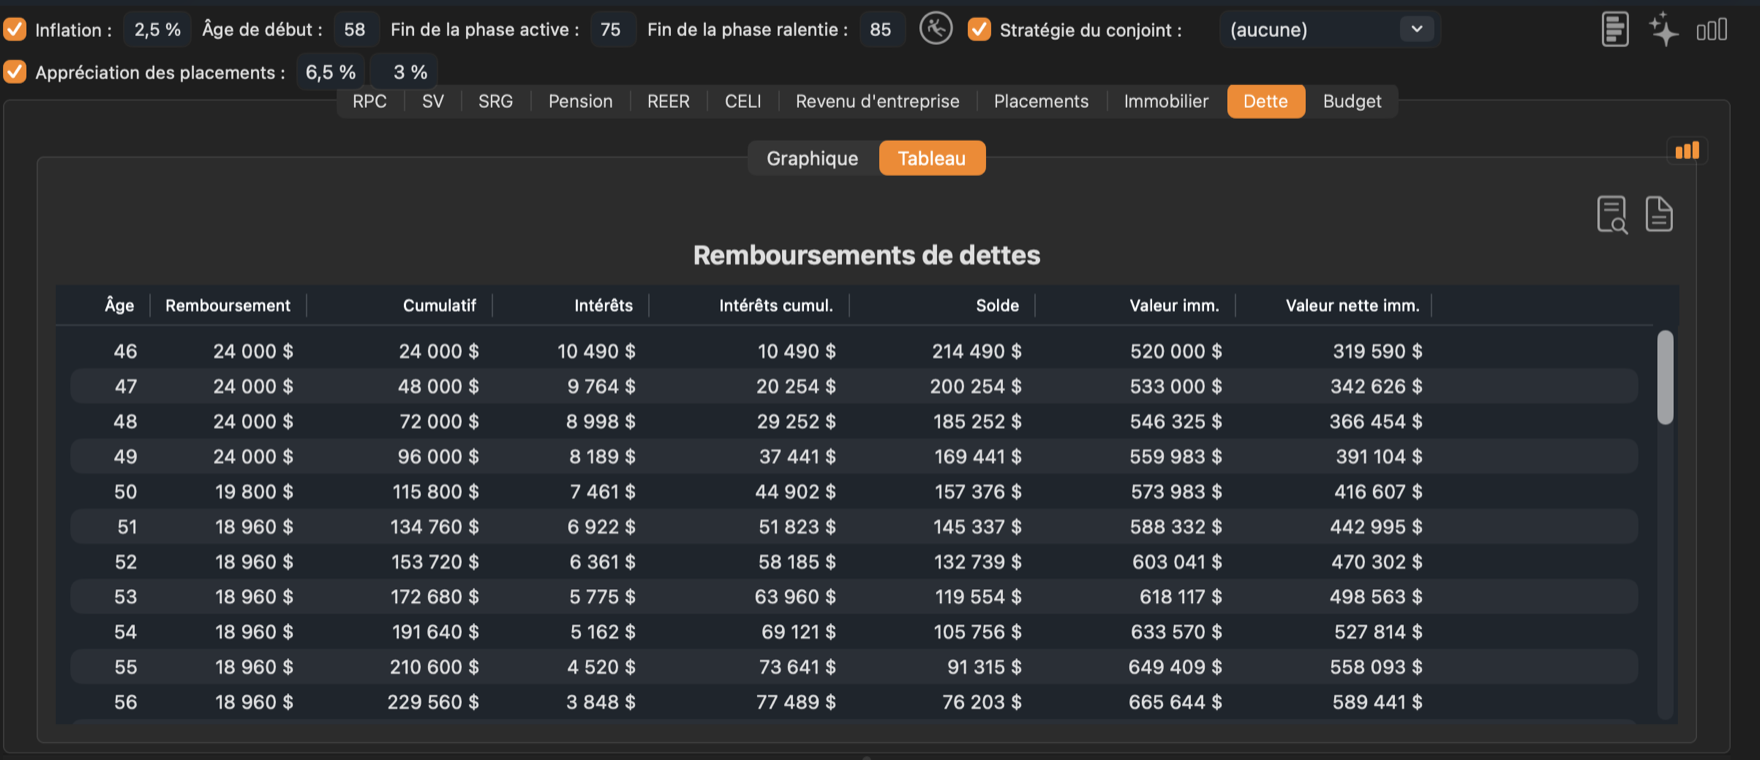Image resolution: width=1760 pixels, height=760 pixels.
Task: Toggle the Inflation checkbox
Action: 15,29
